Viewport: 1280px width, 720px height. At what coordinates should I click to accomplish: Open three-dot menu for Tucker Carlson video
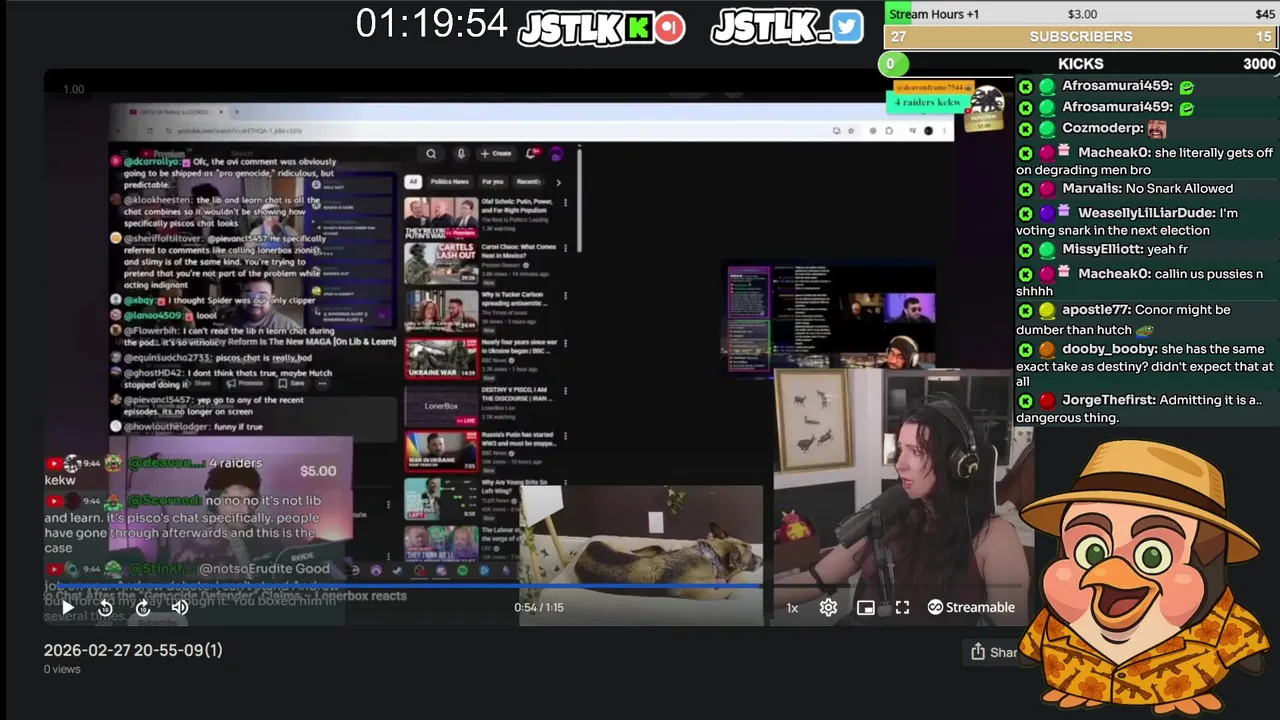(565, 296)
